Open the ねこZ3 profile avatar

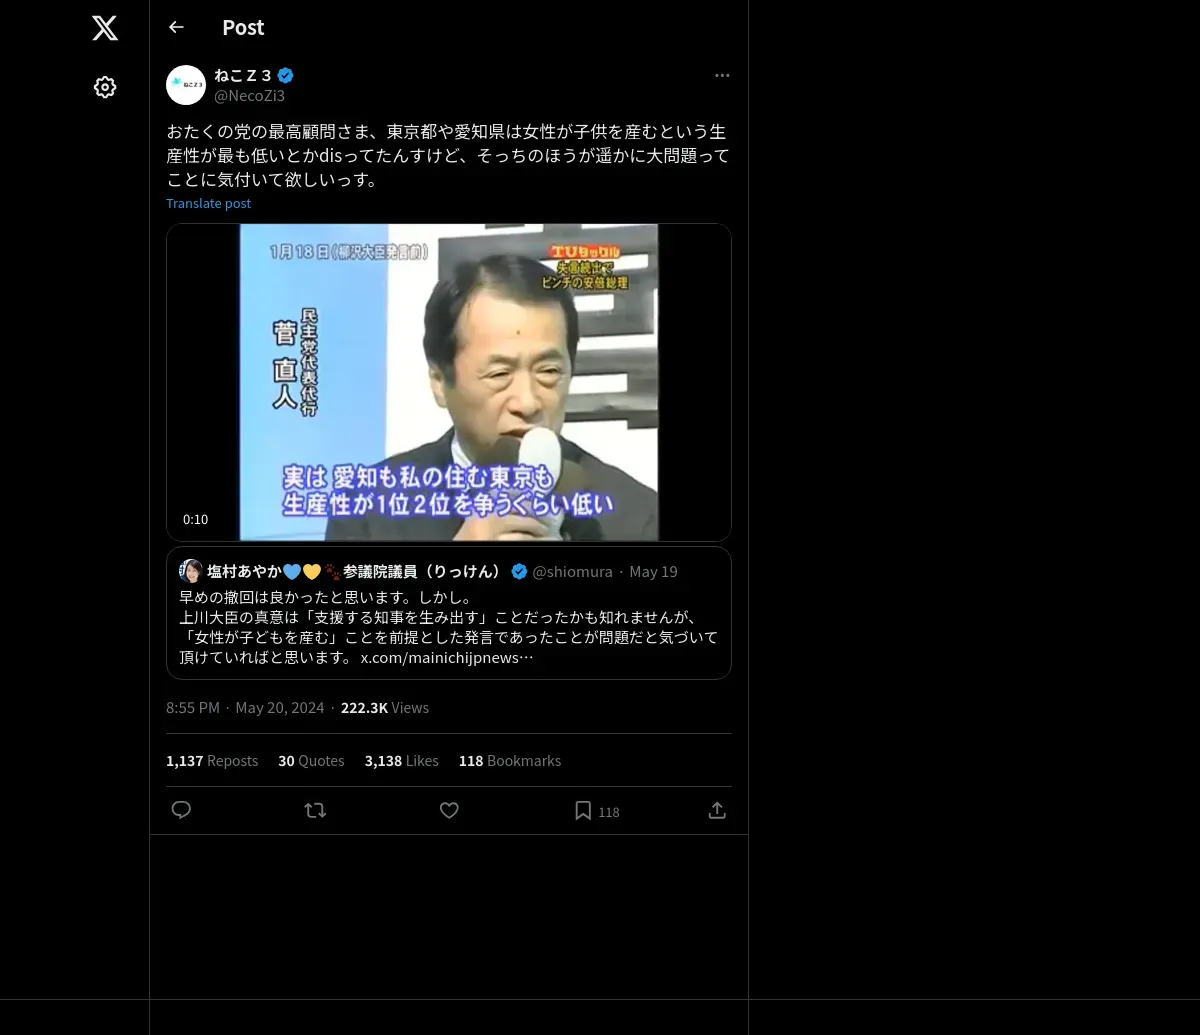(186, 85)
